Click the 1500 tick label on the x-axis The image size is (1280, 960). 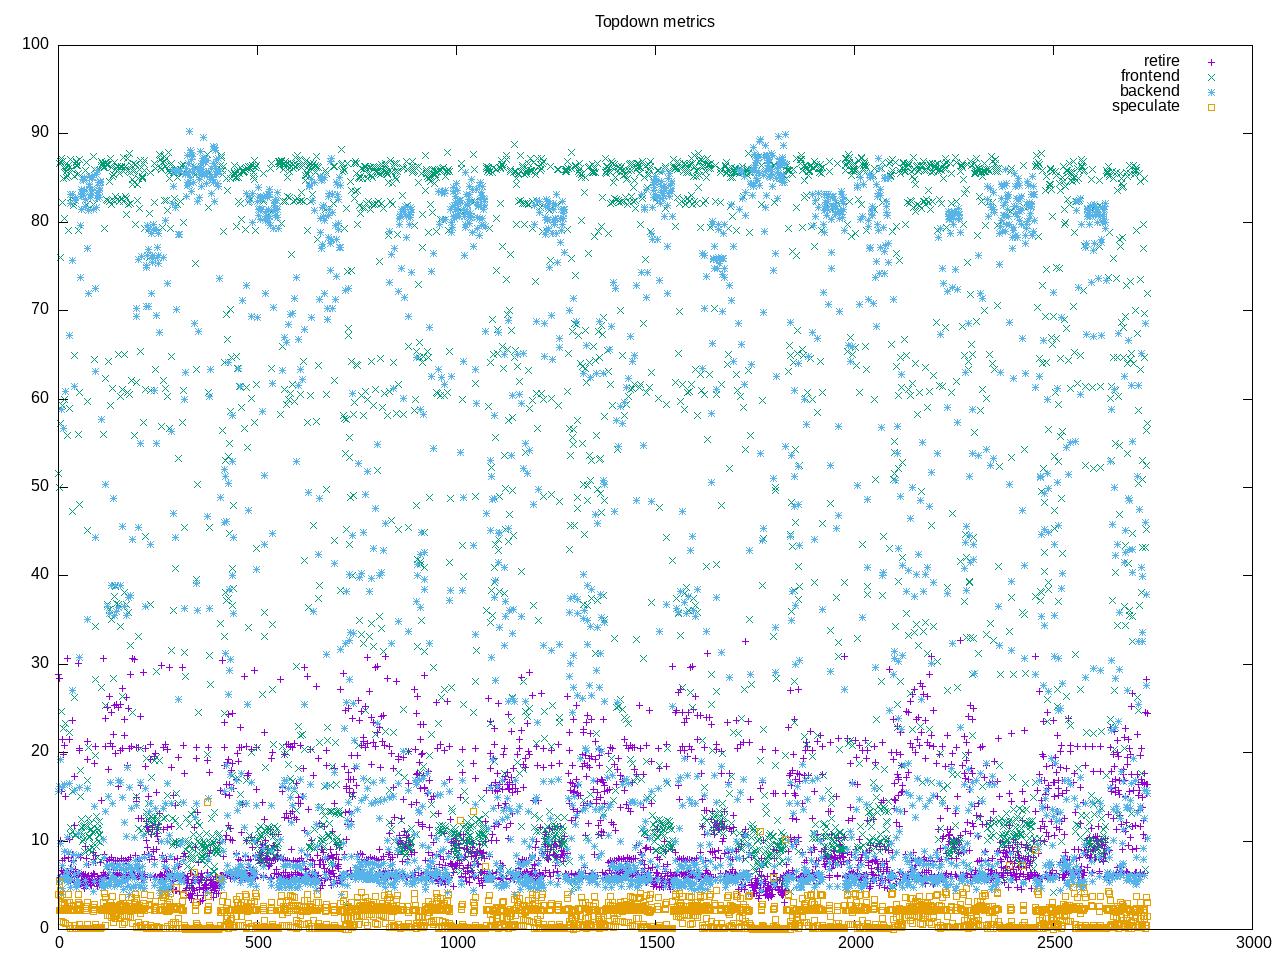pos(655,943)
